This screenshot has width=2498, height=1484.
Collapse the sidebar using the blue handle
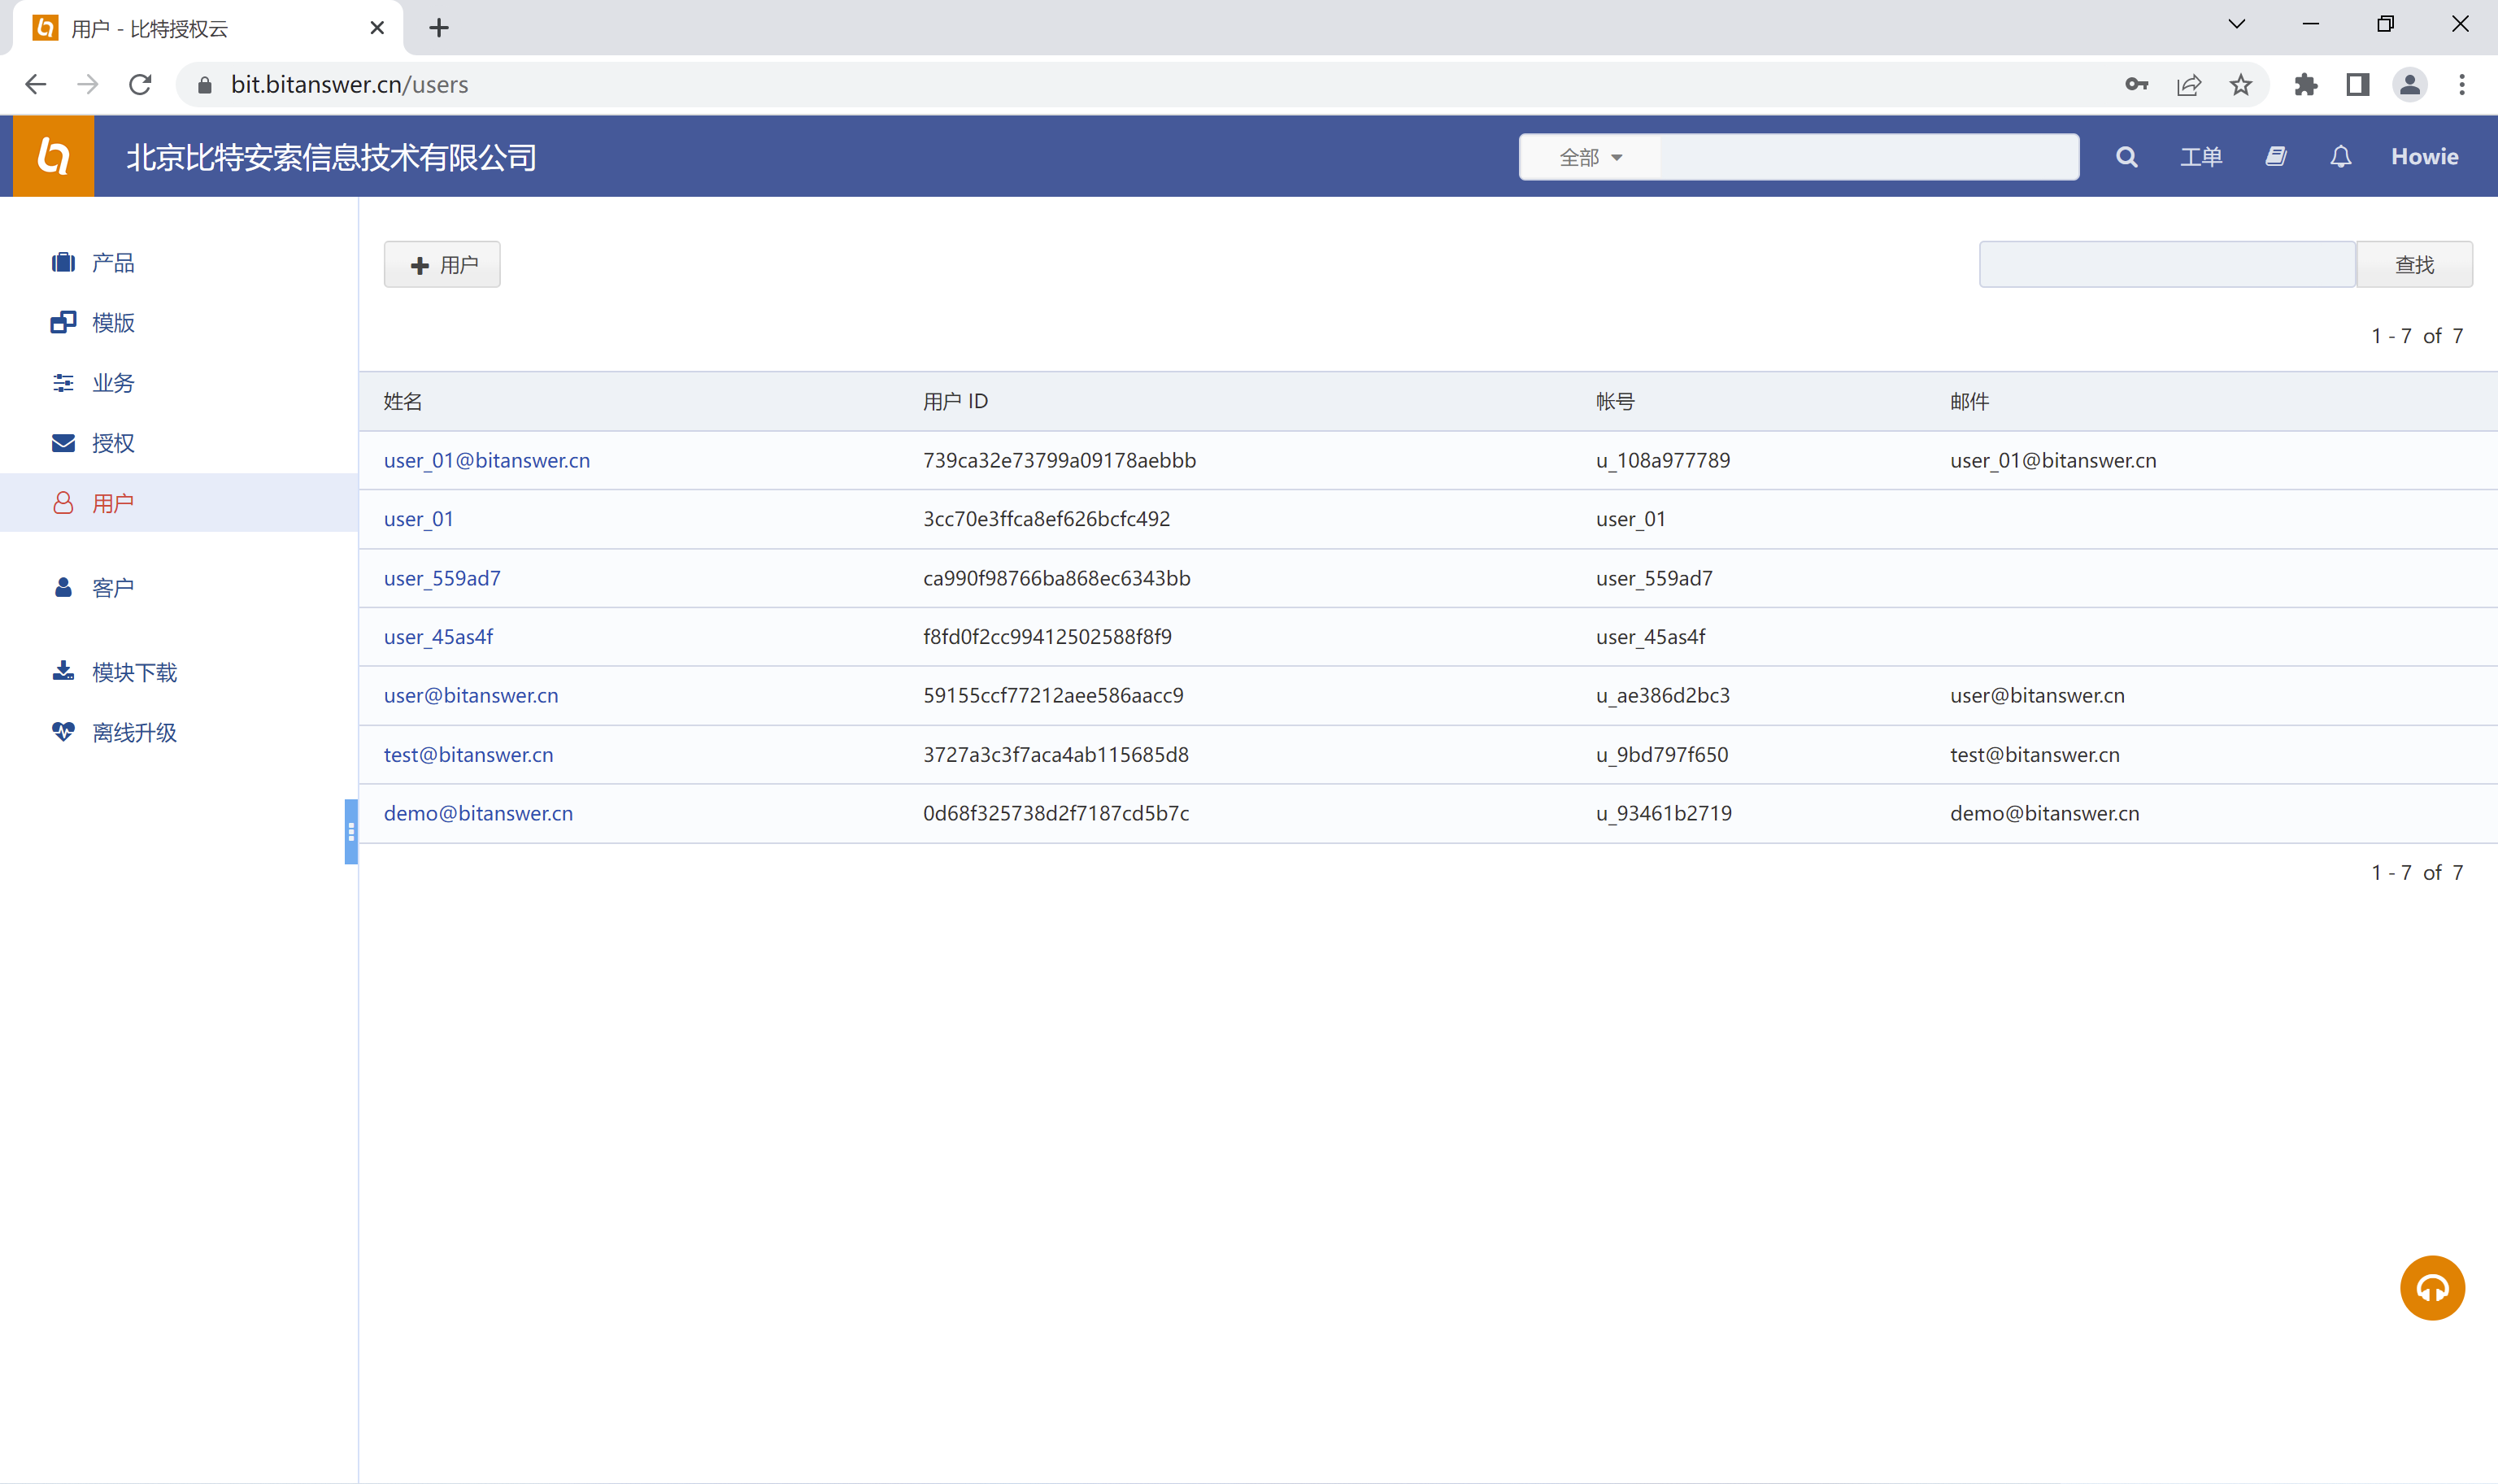point(351,831)
